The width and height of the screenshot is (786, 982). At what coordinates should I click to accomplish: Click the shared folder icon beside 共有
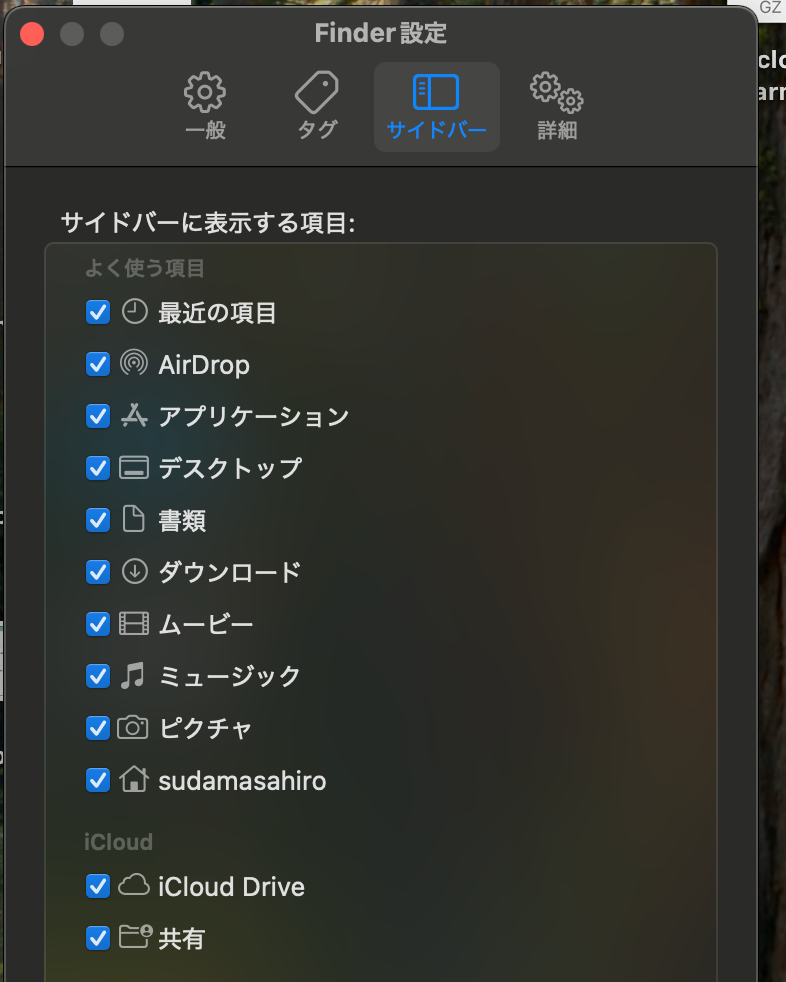(x=135, y=937)
